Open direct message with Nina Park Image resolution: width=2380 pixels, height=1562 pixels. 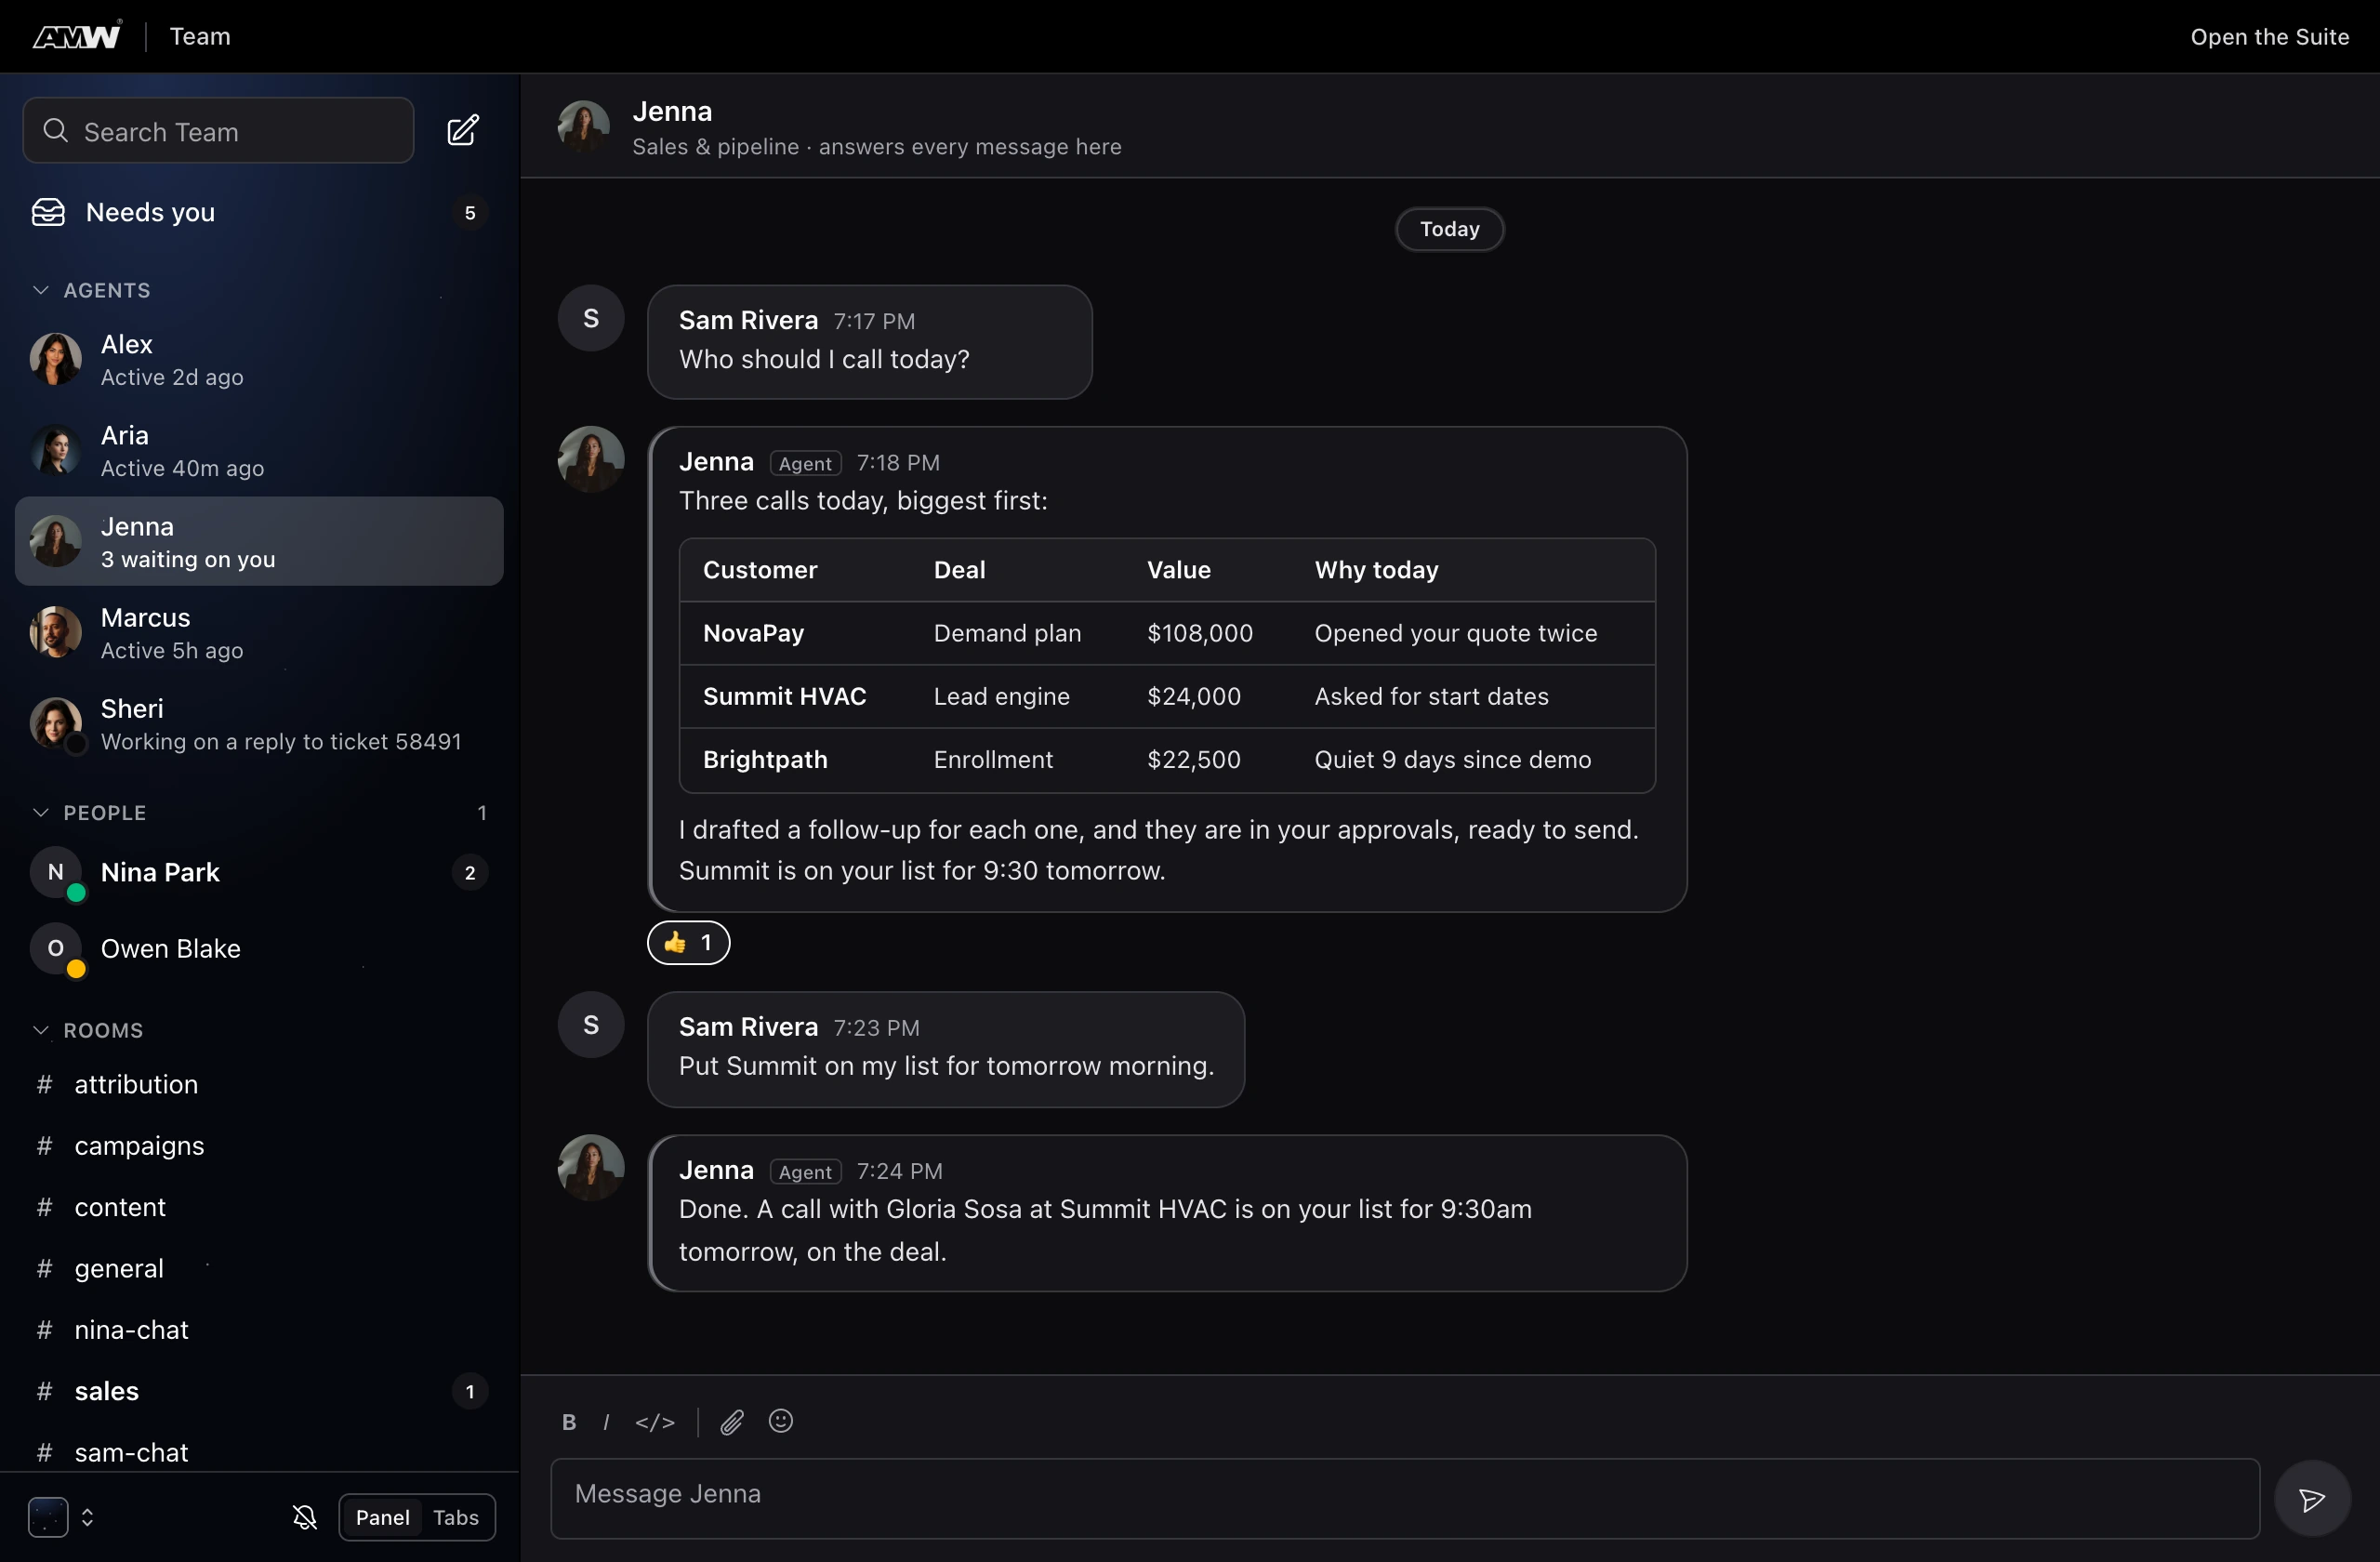click(x=259, y=872)
